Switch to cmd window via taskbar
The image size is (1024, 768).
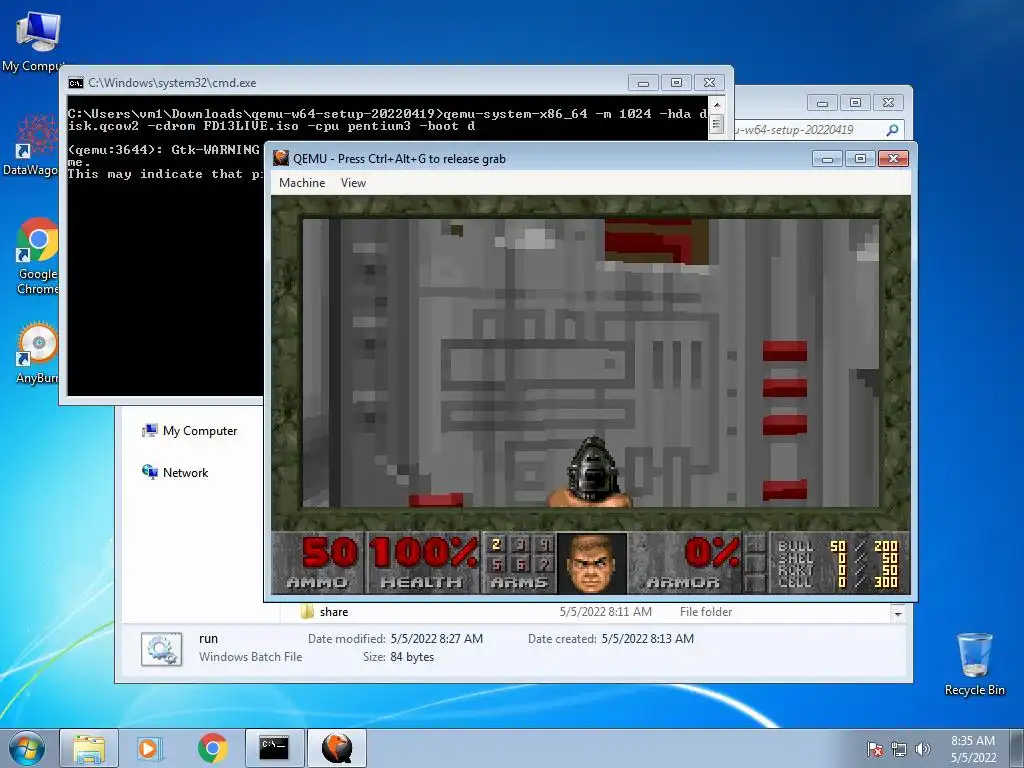coord(274,748)
